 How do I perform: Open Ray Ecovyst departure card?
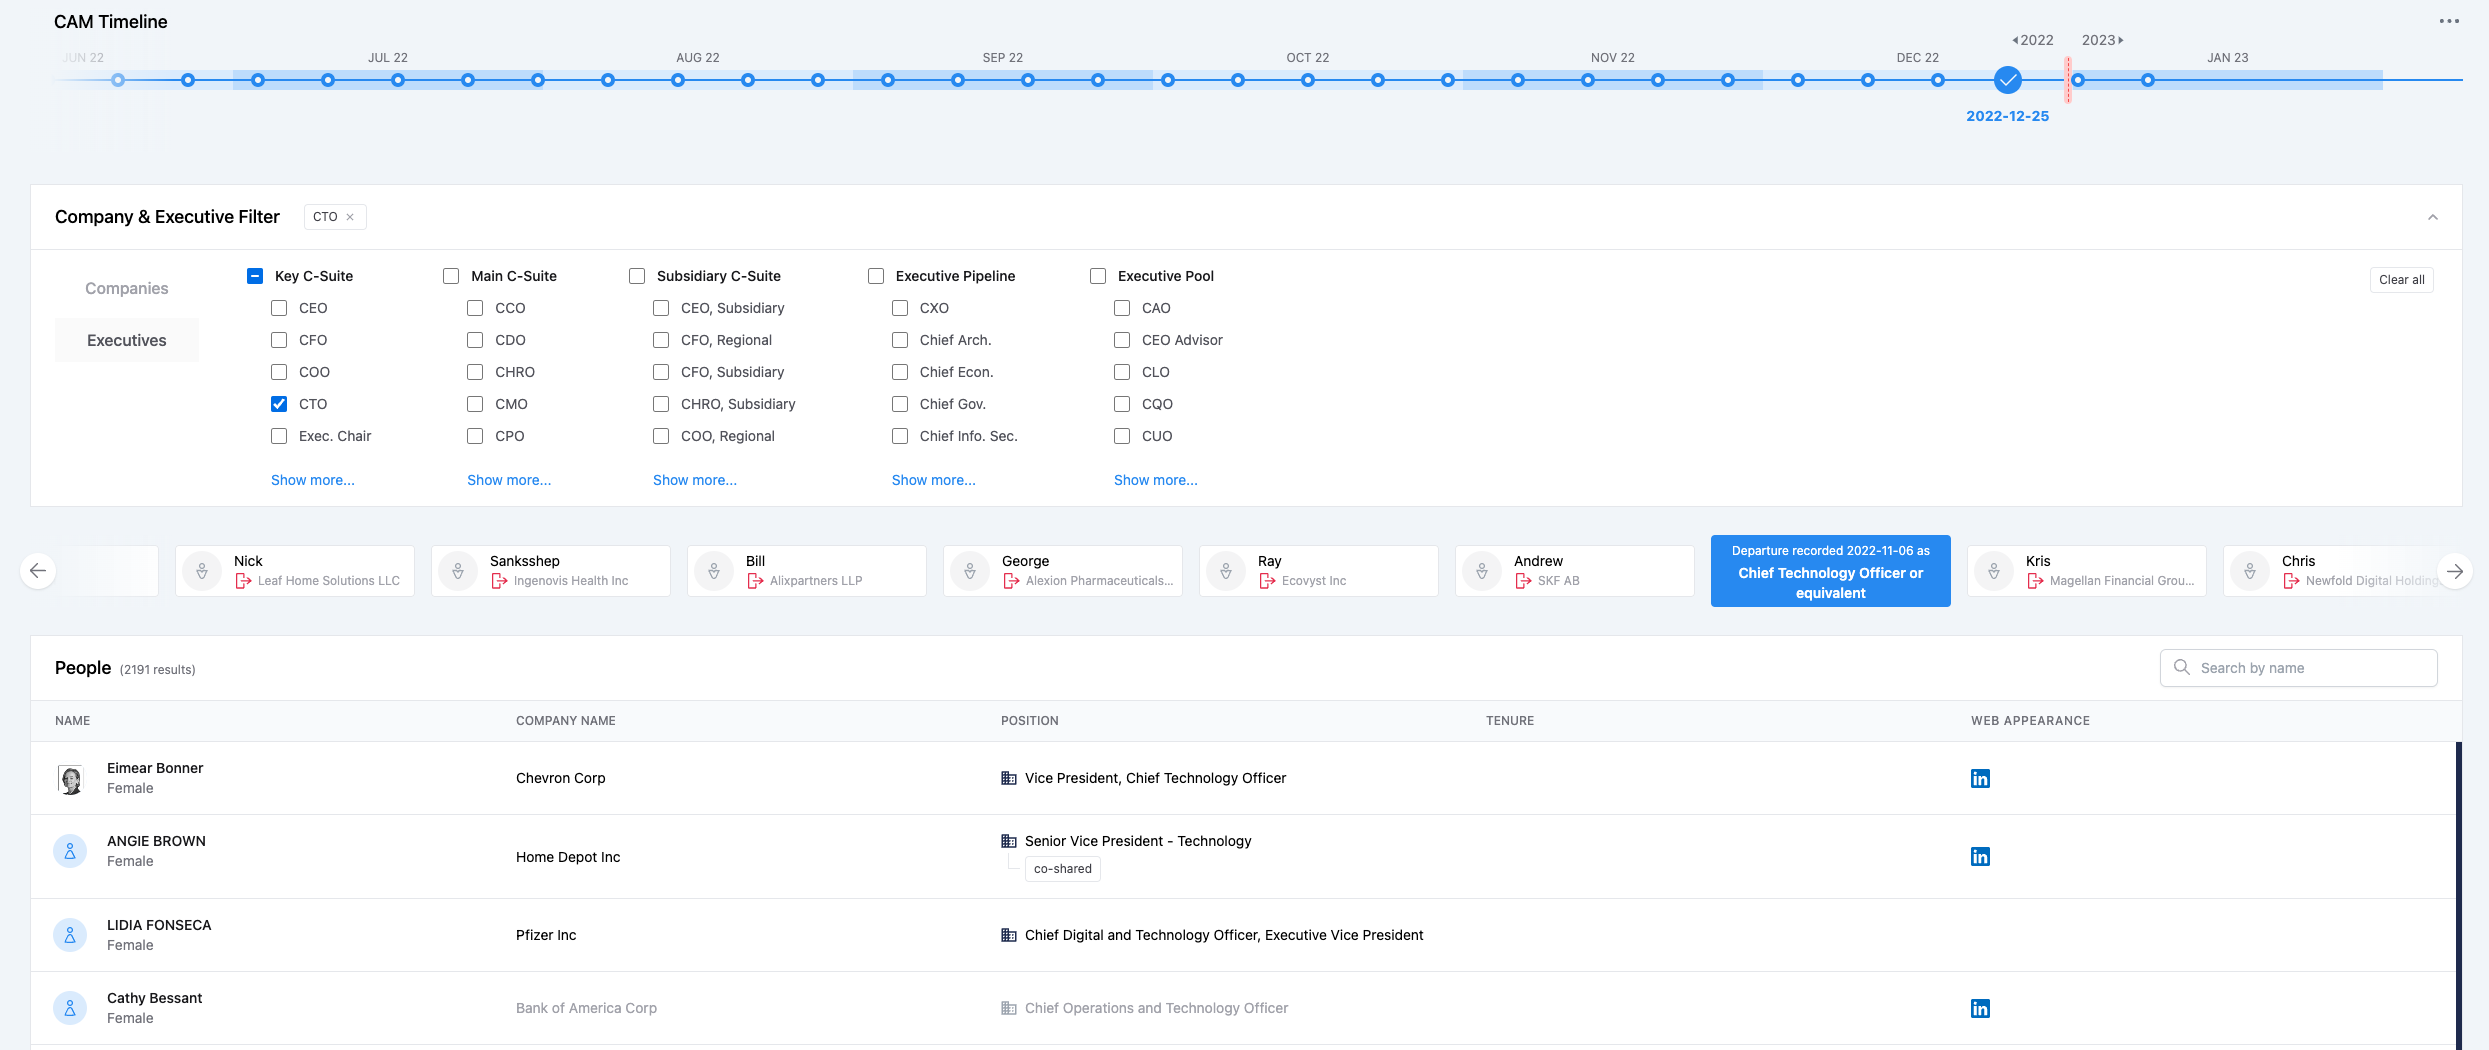pos(1319,571)
